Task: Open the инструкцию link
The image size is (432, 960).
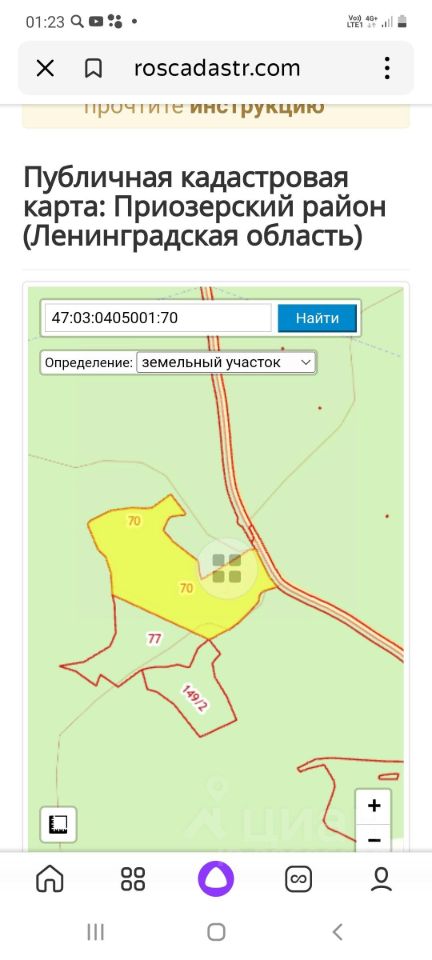Action: [256, 108]
